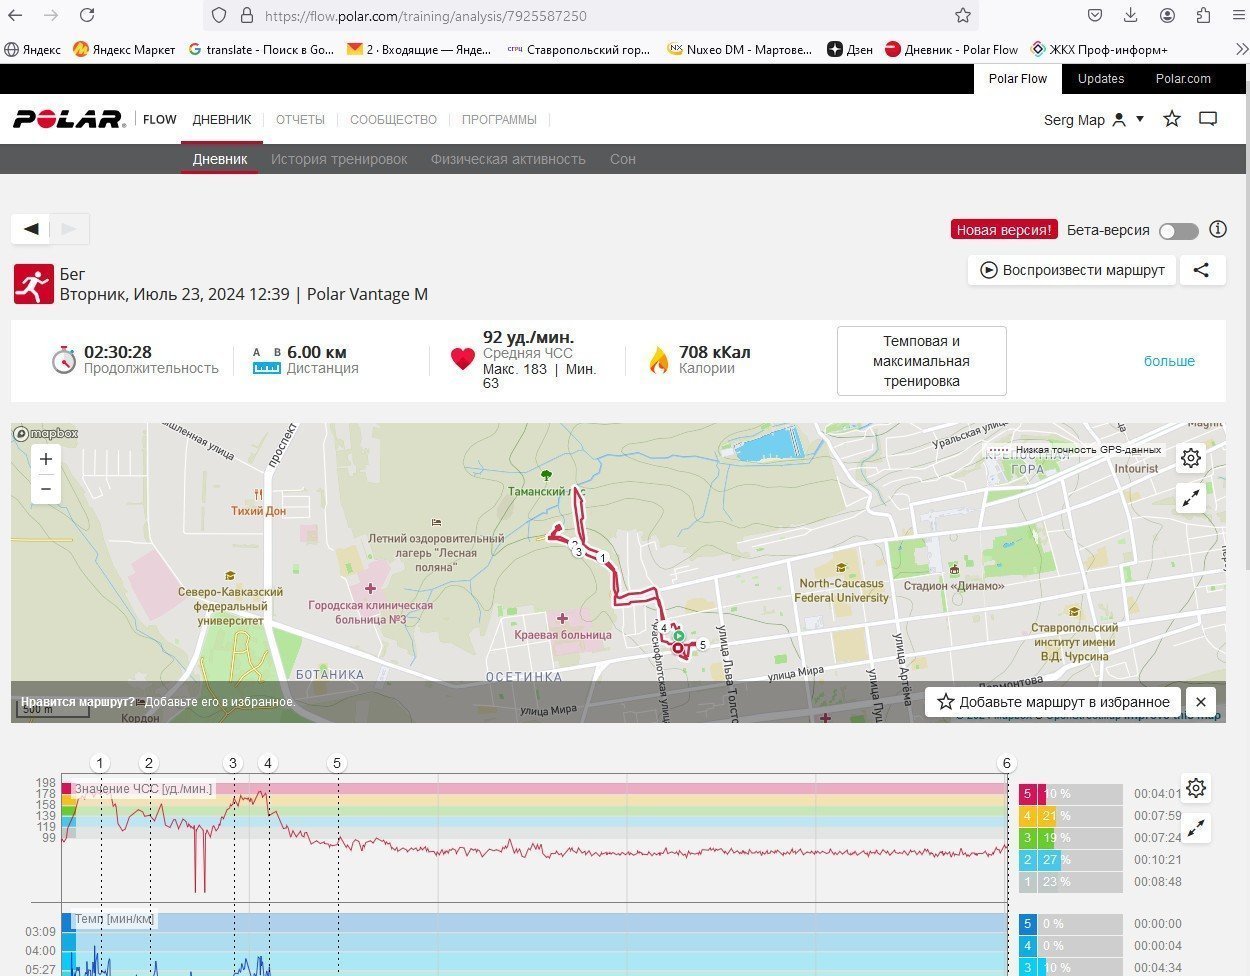This screenshot has height=976, width=1250.
Task: Click lap marker 1 on the graph
Action: click(100, 763)
